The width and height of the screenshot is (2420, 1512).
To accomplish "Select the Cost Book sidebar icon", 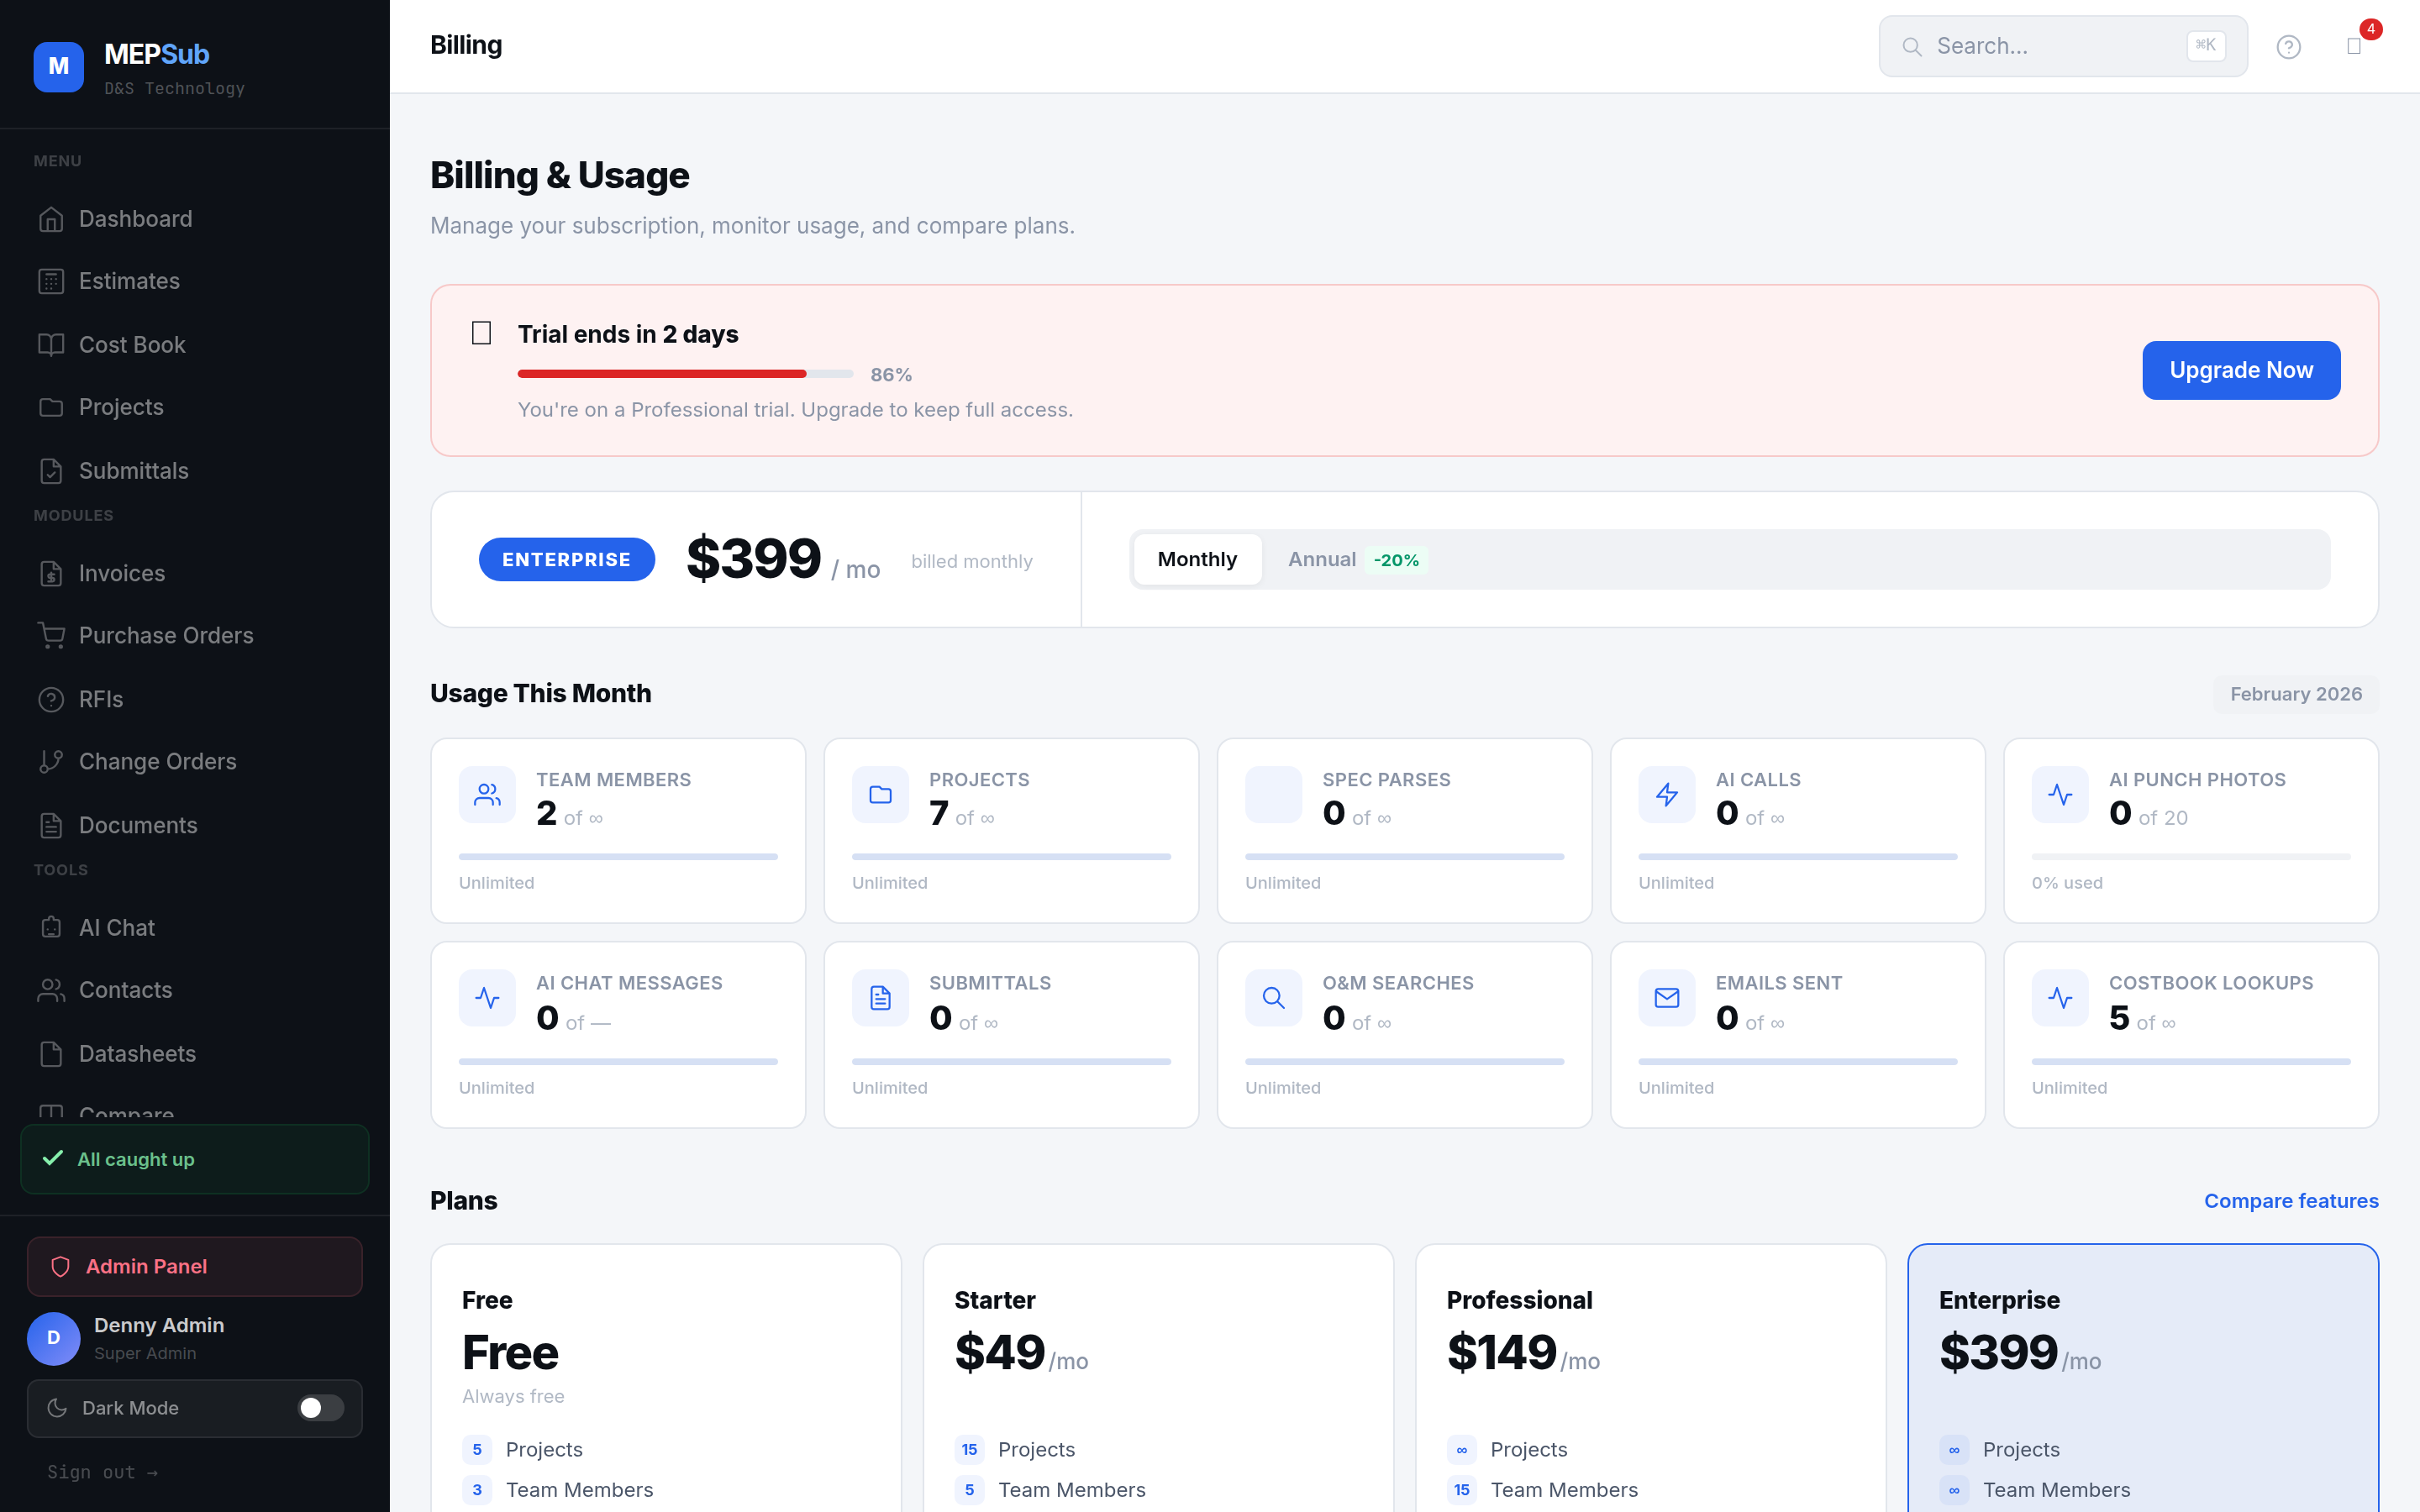I will [x=52, y=344].
